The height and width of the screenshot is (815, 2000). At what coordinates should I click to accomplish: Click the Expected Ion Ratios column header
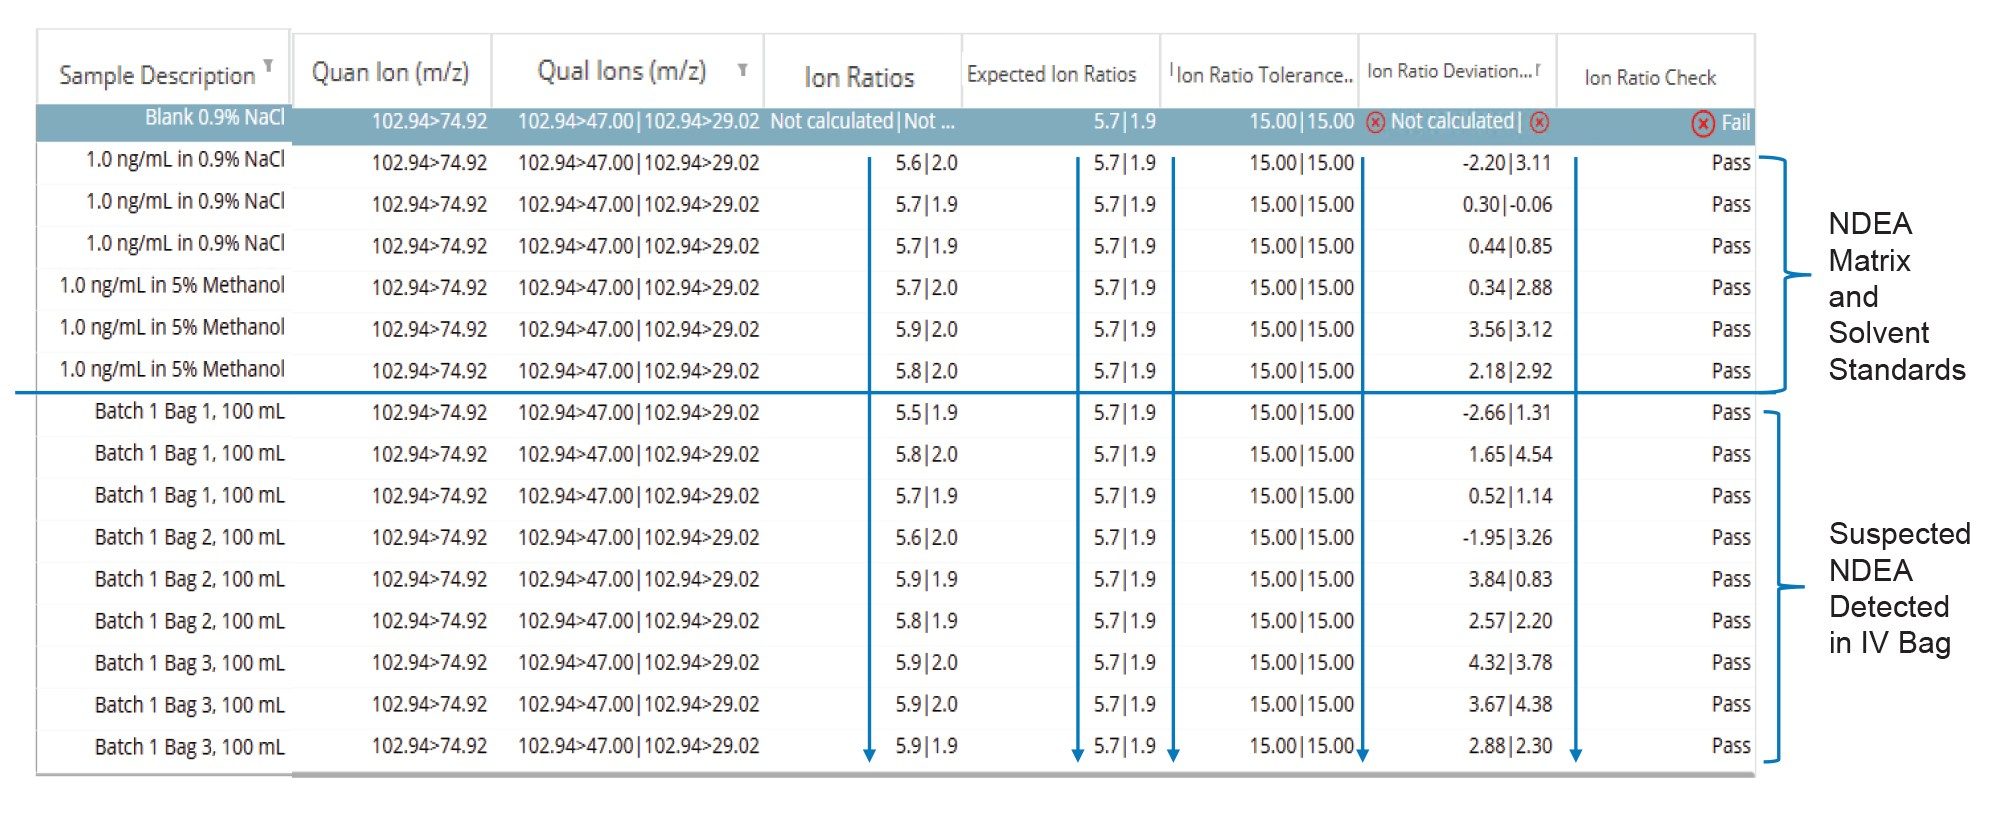[1051, 74]
